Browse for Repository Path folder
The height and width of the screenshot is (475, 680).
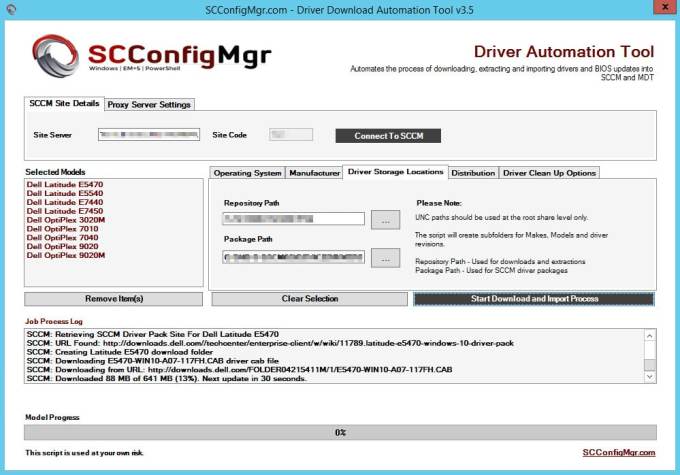tap(385, 220)
